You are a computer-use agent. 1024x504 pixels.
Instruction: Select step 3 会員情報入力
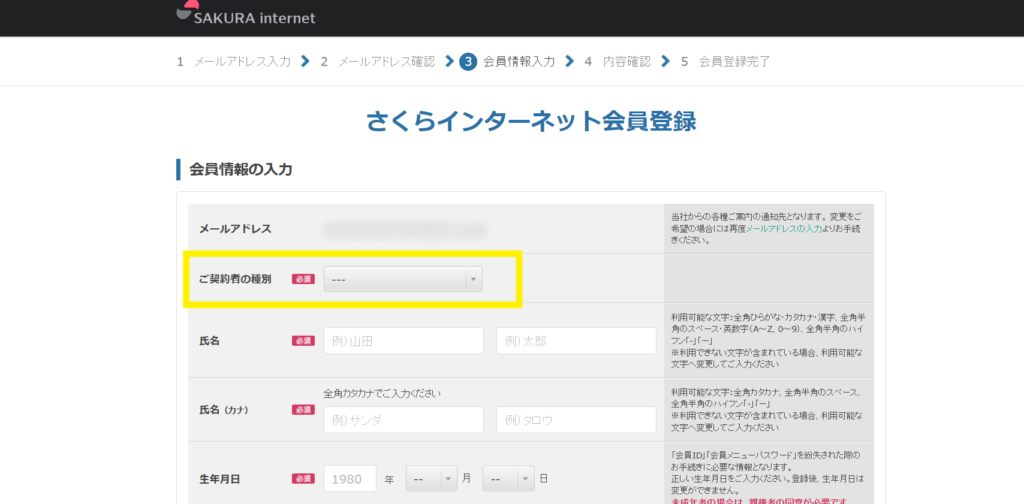(x=507, y=62)
